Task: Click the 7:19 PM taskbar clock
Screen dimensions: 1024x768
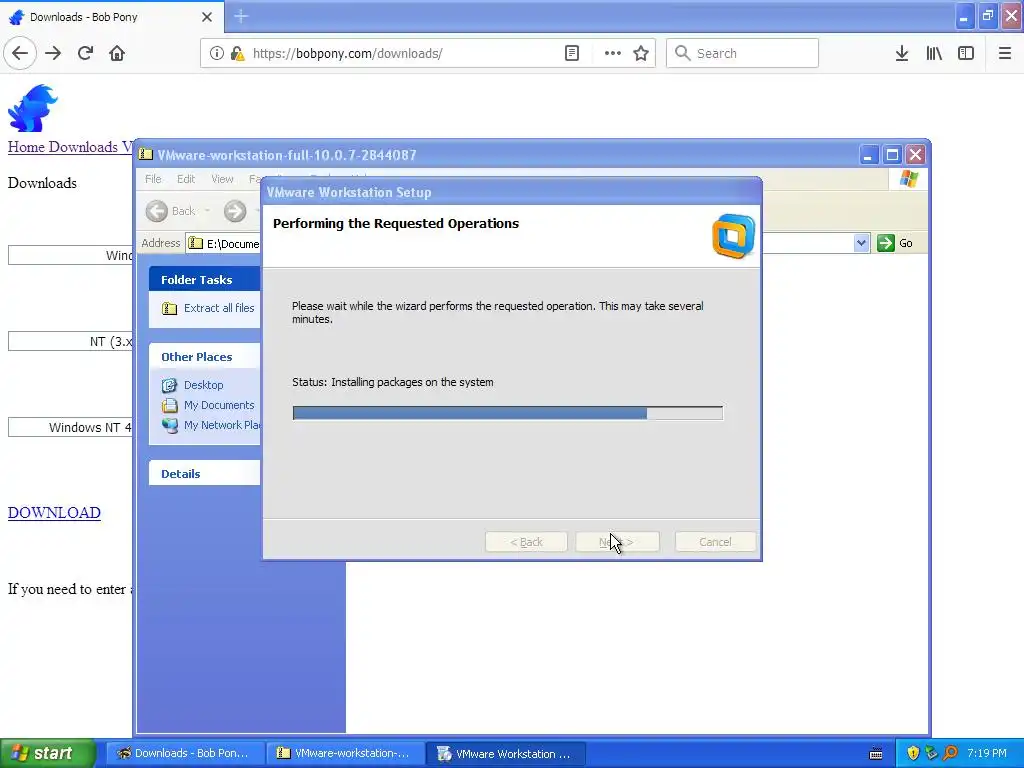Action: tap(987, 753)
